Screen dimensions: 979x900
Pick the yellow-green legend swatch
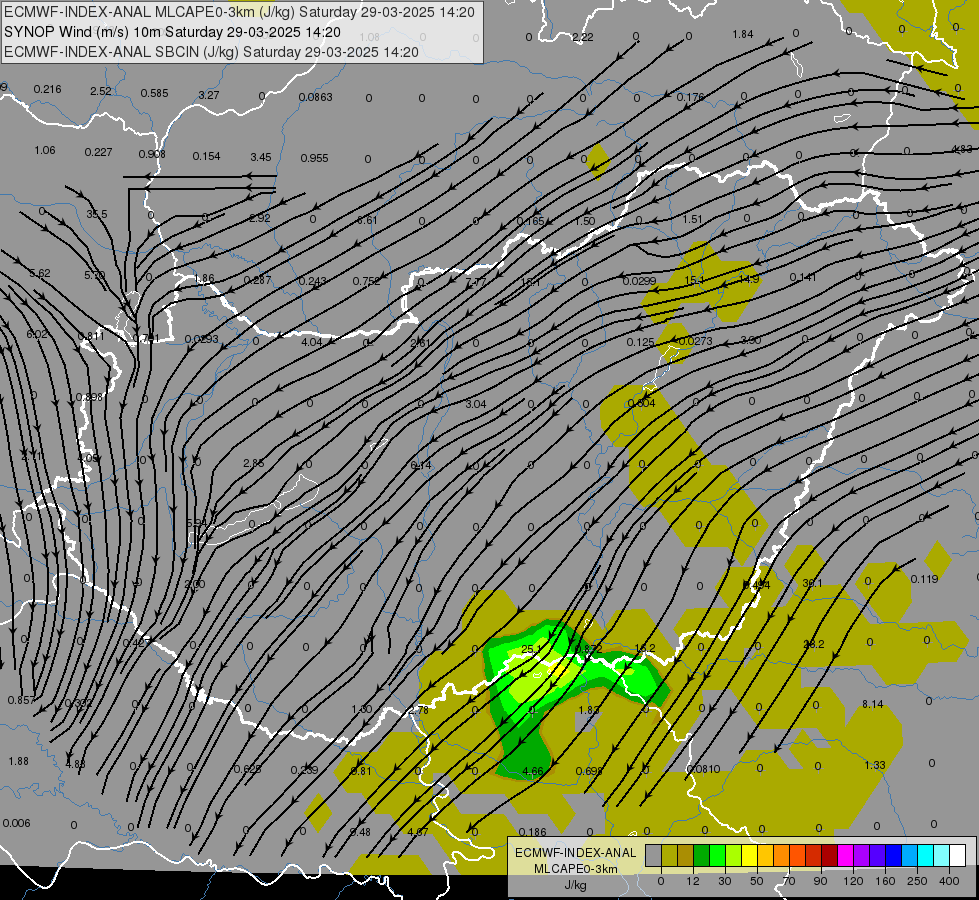734,855
